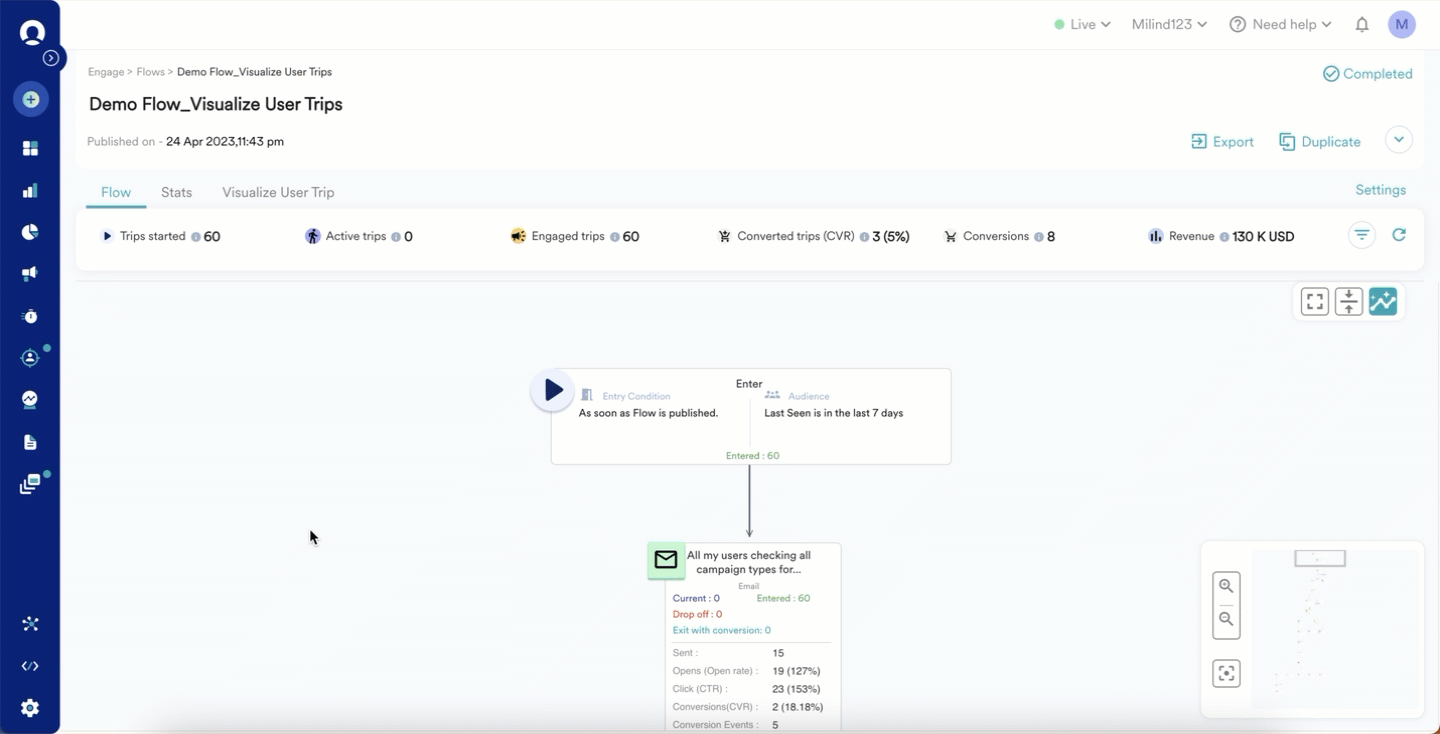
Task: Open the notification bell
Action: point(1361,24)
